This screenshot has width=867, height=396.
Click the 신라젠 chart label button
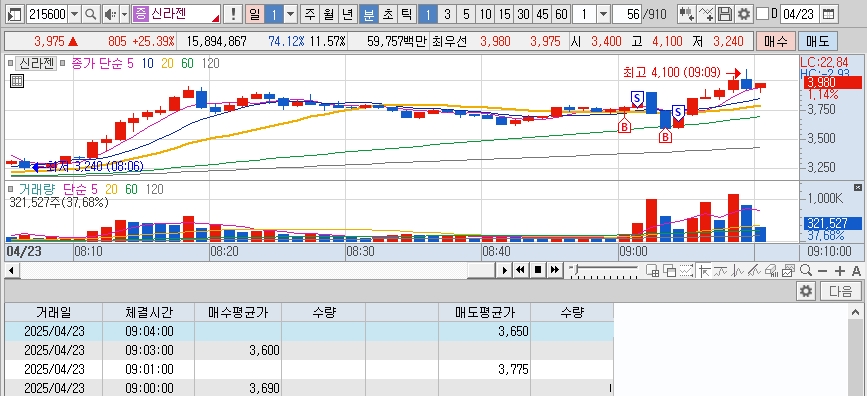coord(35,63)
